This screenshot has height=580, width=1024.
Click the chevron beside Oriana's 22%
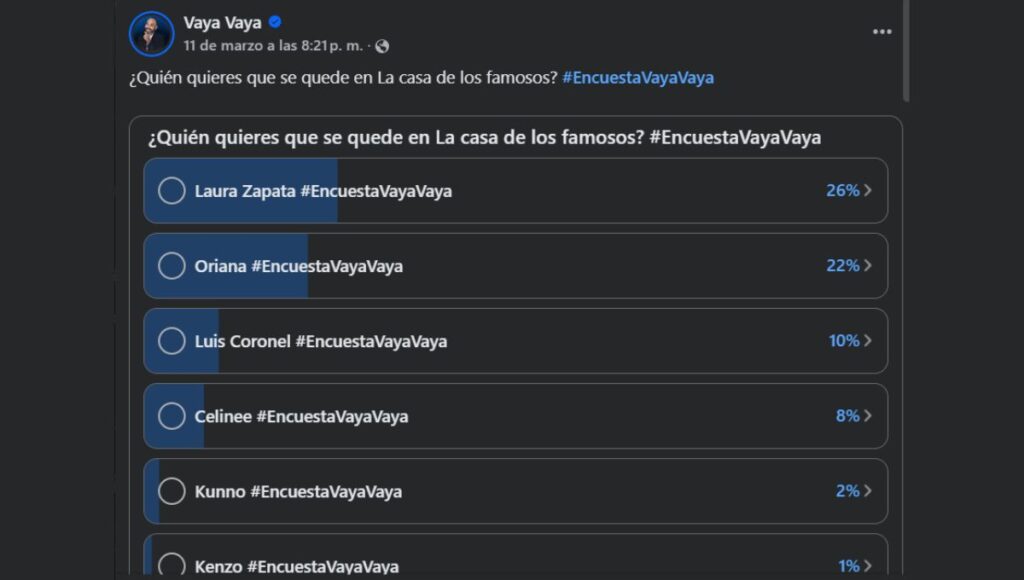point(871,265)
